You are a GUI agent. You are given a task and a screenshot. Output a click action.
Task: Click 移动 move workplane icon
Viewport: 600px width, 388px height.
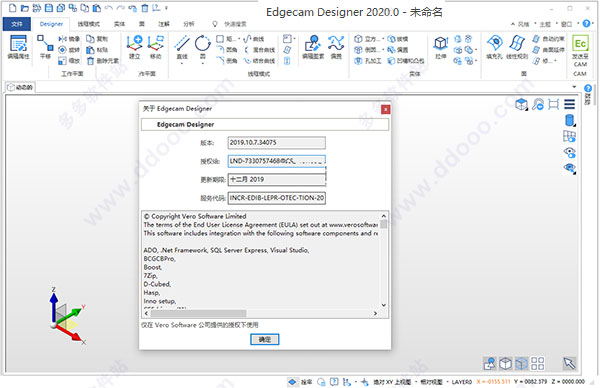pyautogui.click(x=155, y=47)
